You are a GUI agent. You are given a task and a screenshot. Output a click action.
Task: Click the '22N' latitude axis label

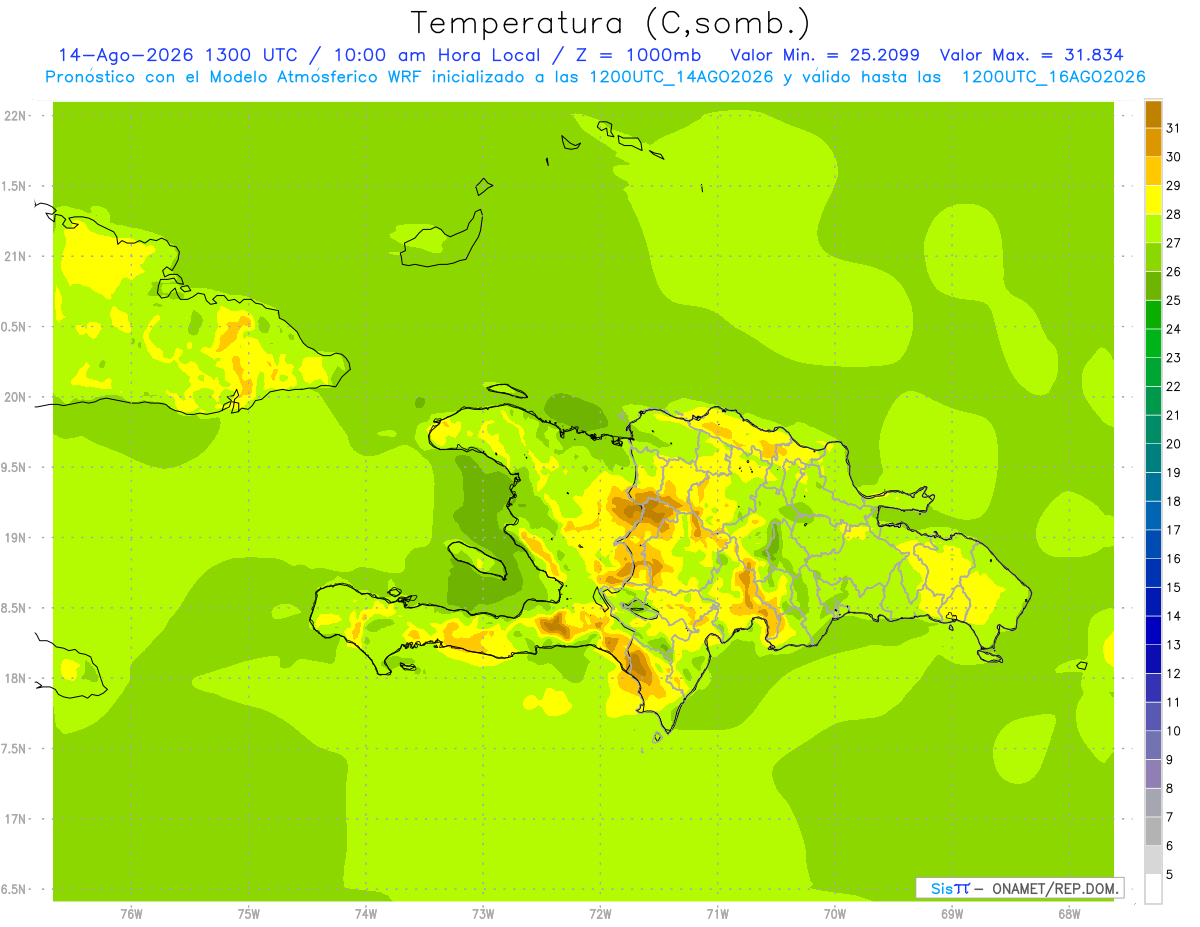(16, 116)
